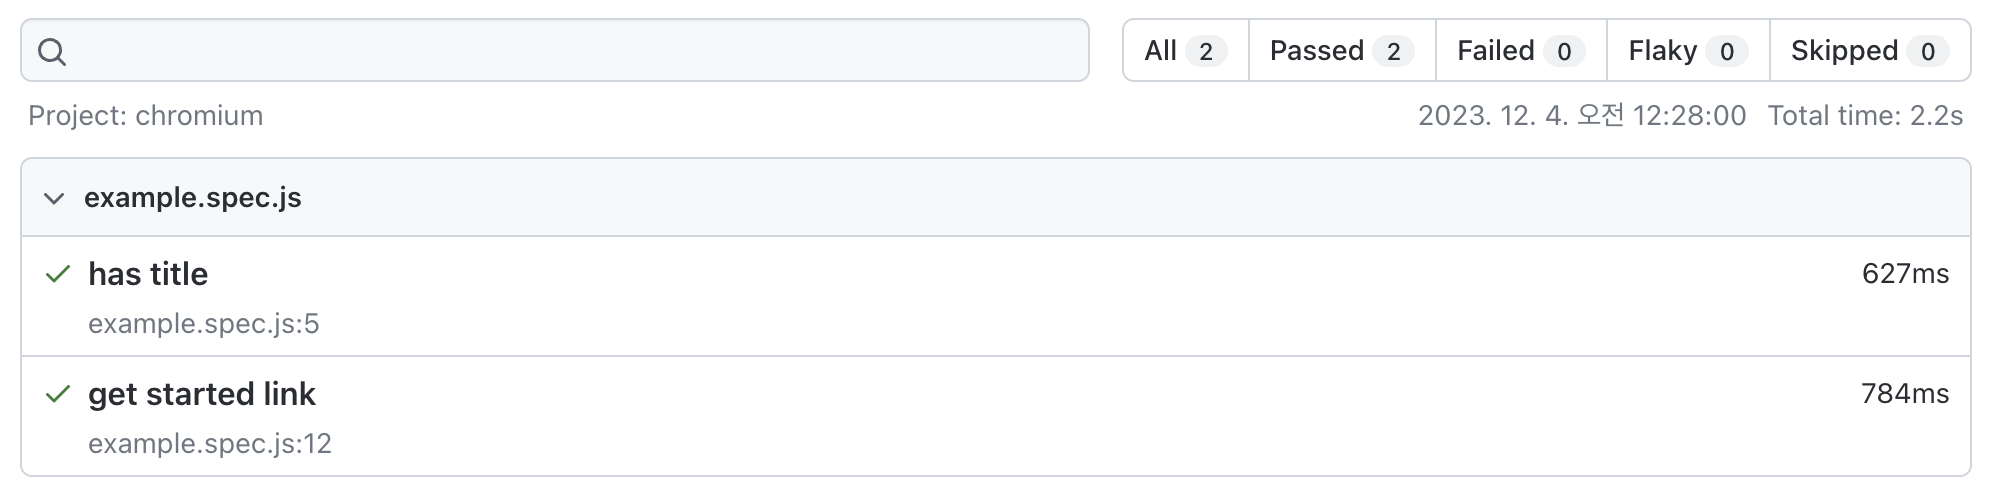Click the Passed count badge 2
The width and height of the screenshot is (1992, 492).
coord(1393,52)
